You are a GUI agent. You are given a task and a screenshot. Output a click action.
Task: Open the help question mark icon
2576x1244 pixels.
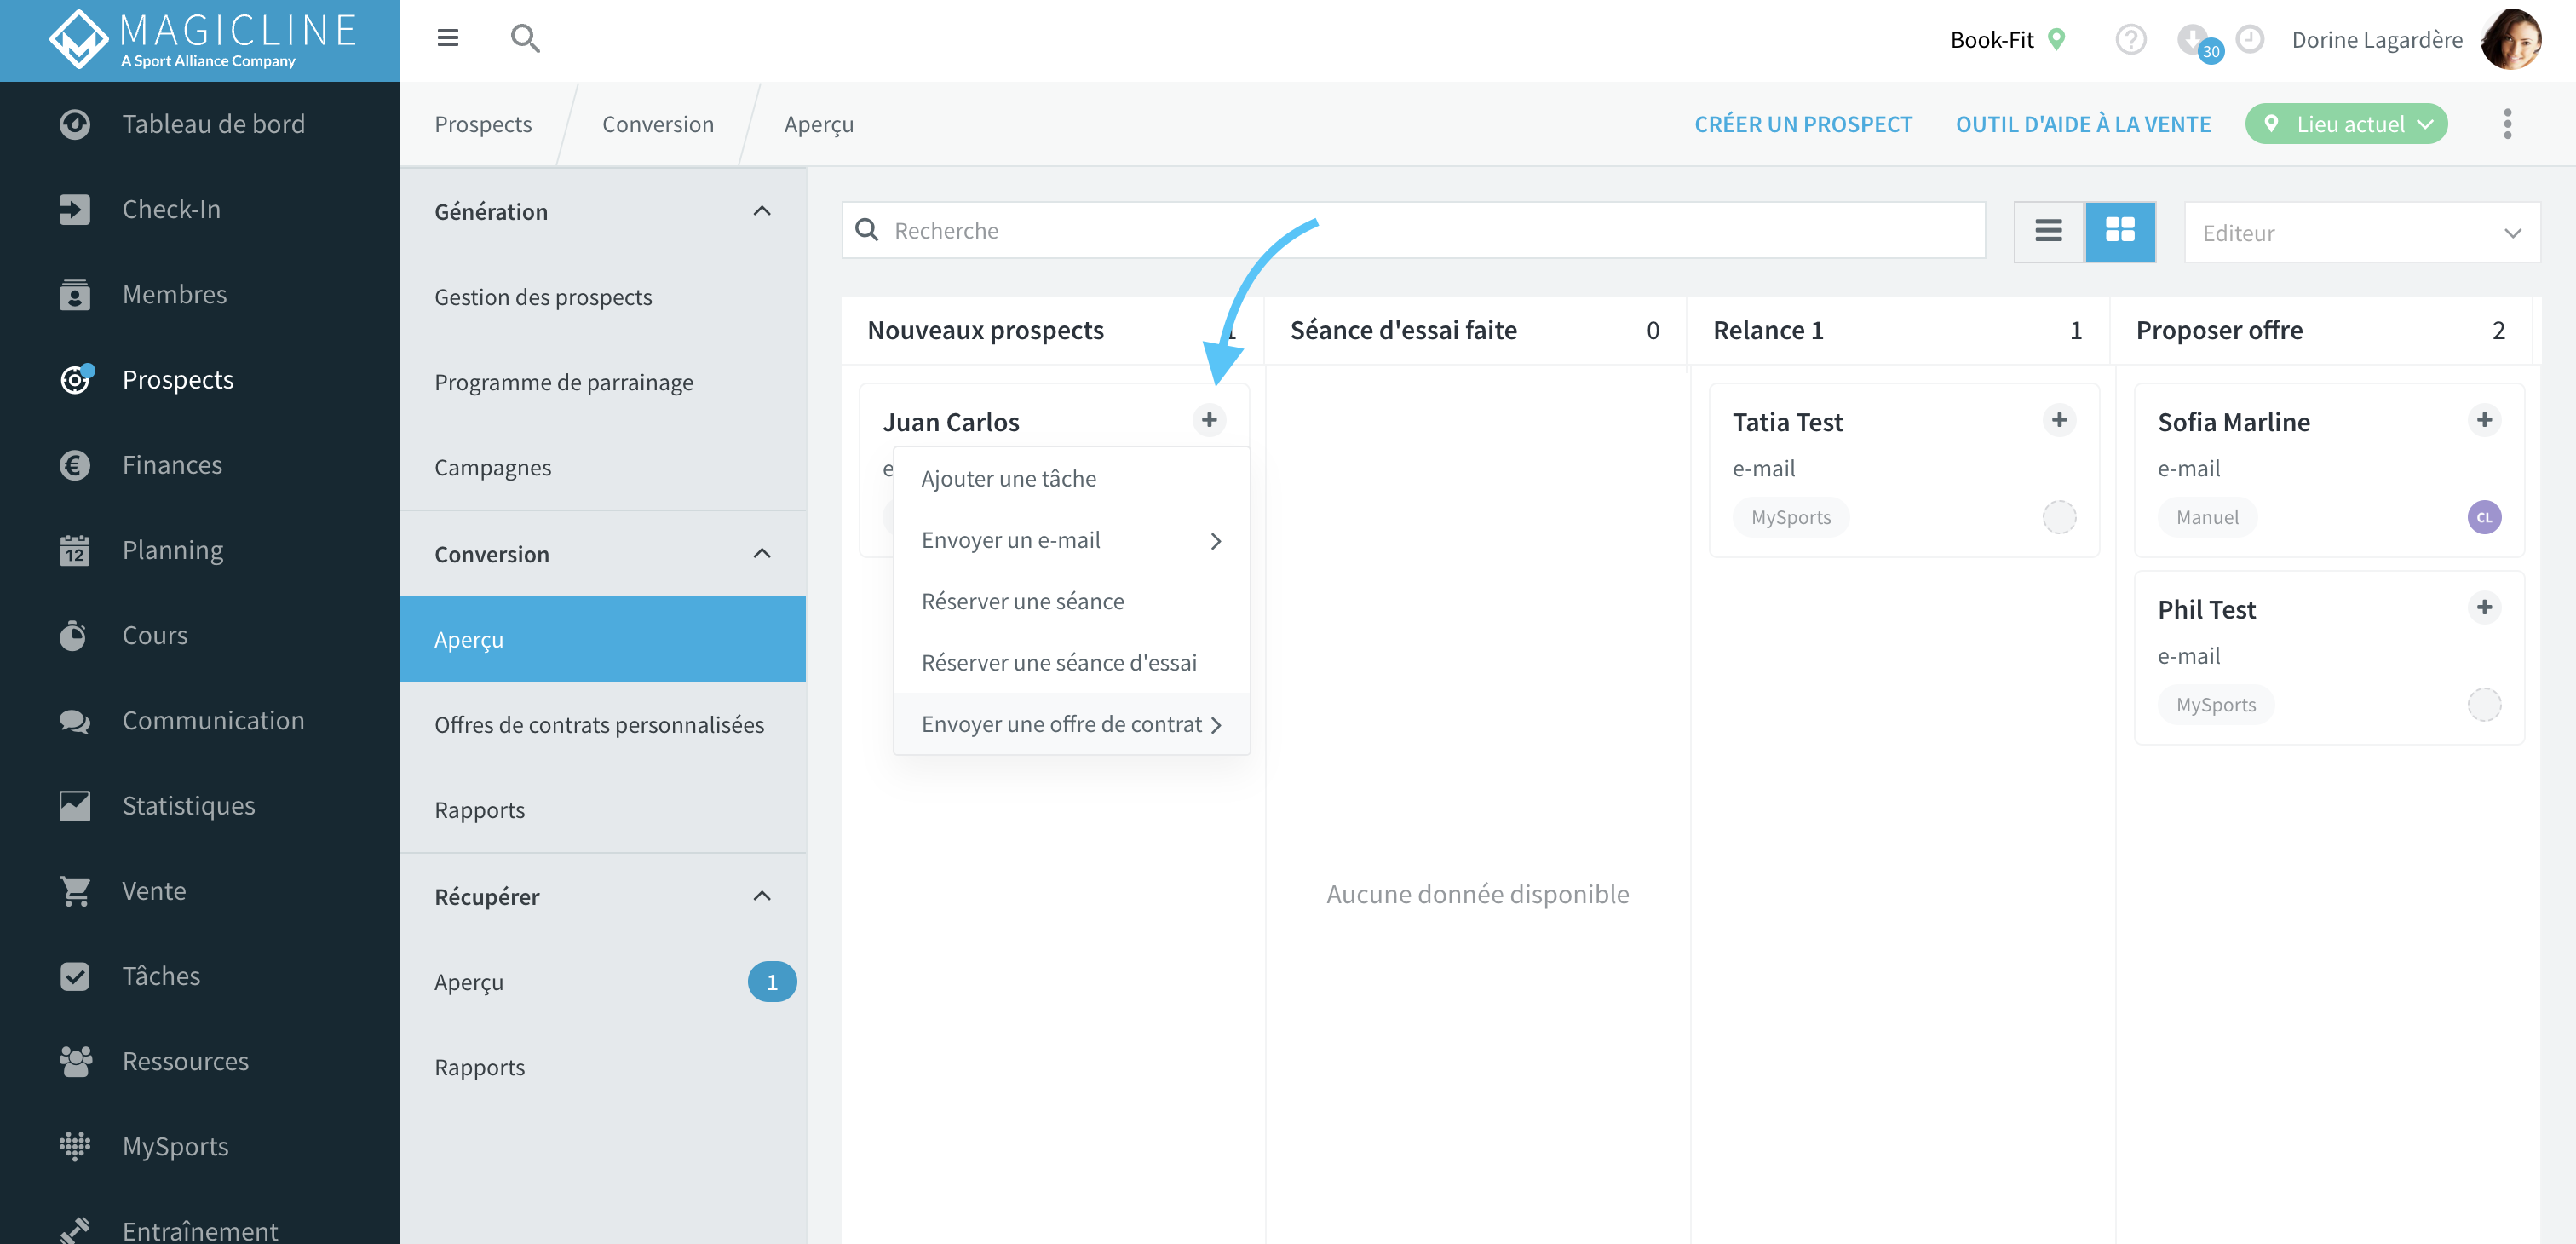tap(2130, 40)
